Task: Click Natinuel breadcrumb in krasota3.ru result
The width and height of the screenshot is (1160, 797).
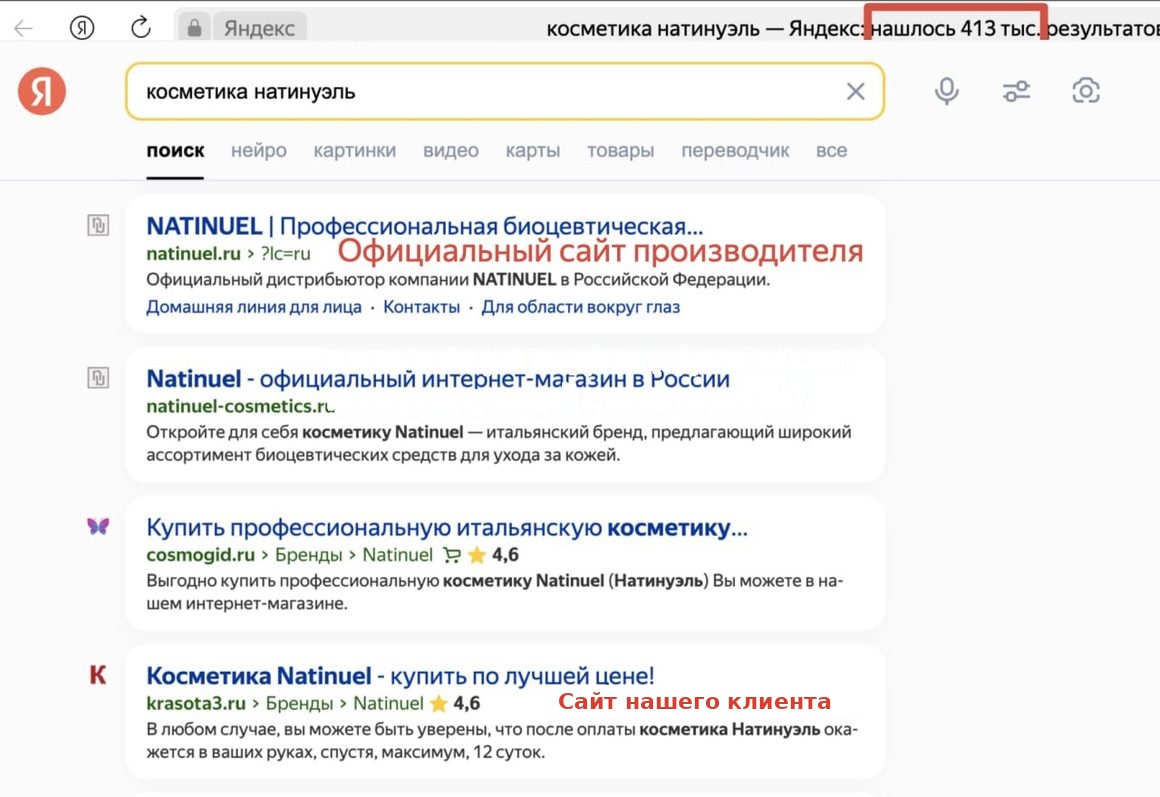Action: pyautogui.click(x=388, y=703)
